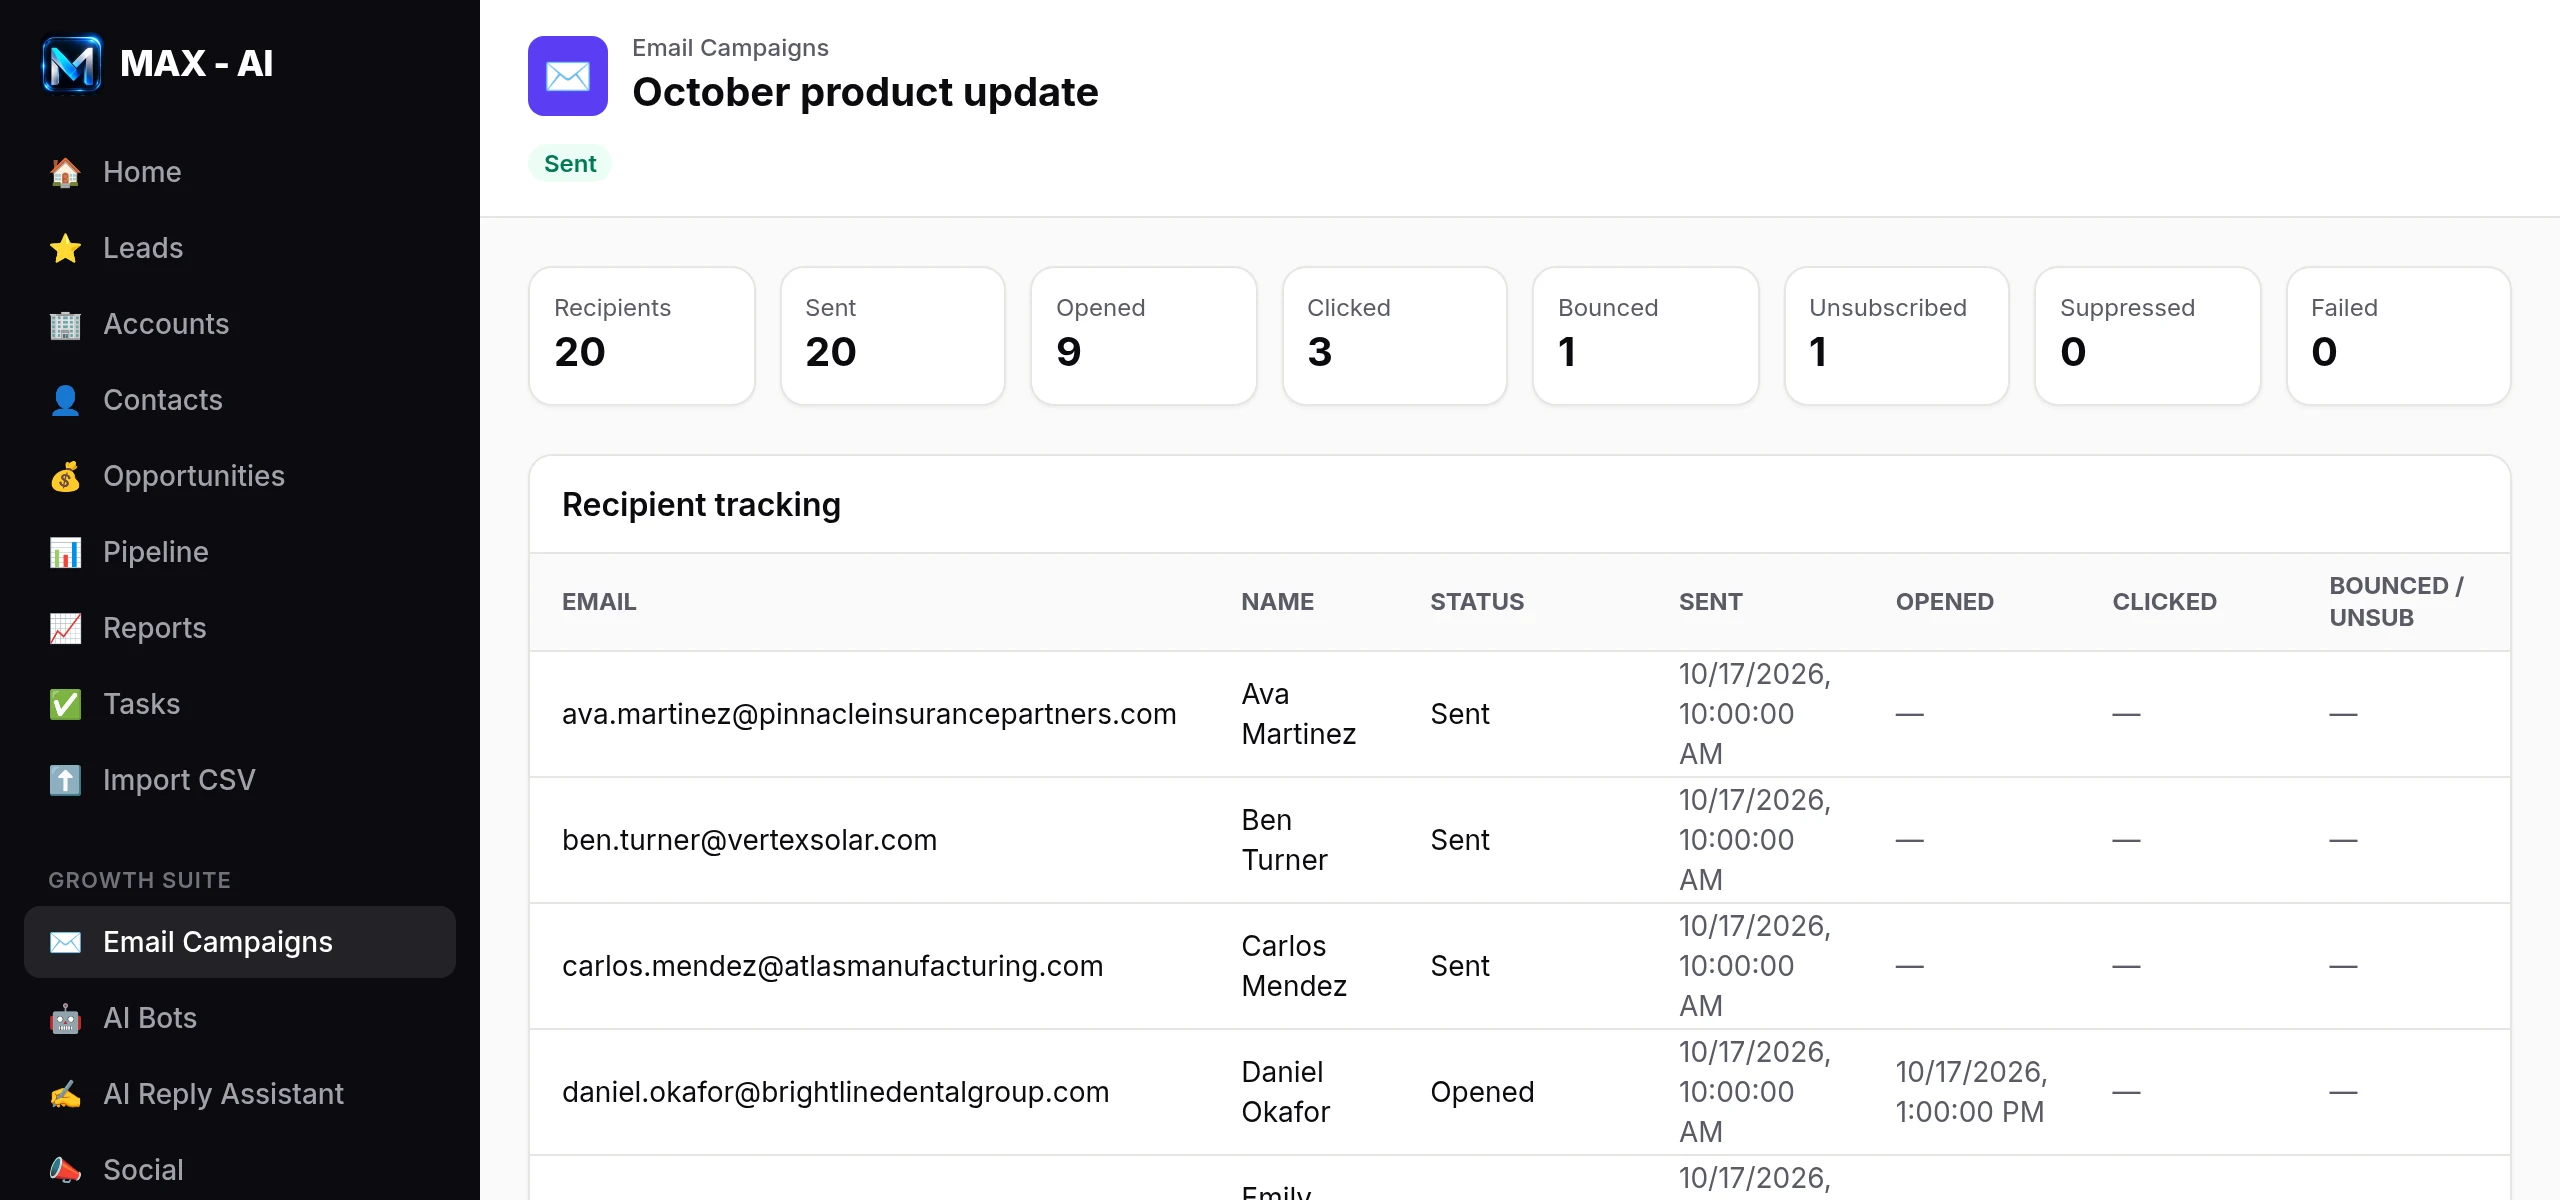2560x1200 pixels.
Task: Navigate to Contacts
Action: pyautogui.click(x=240, y=400)
